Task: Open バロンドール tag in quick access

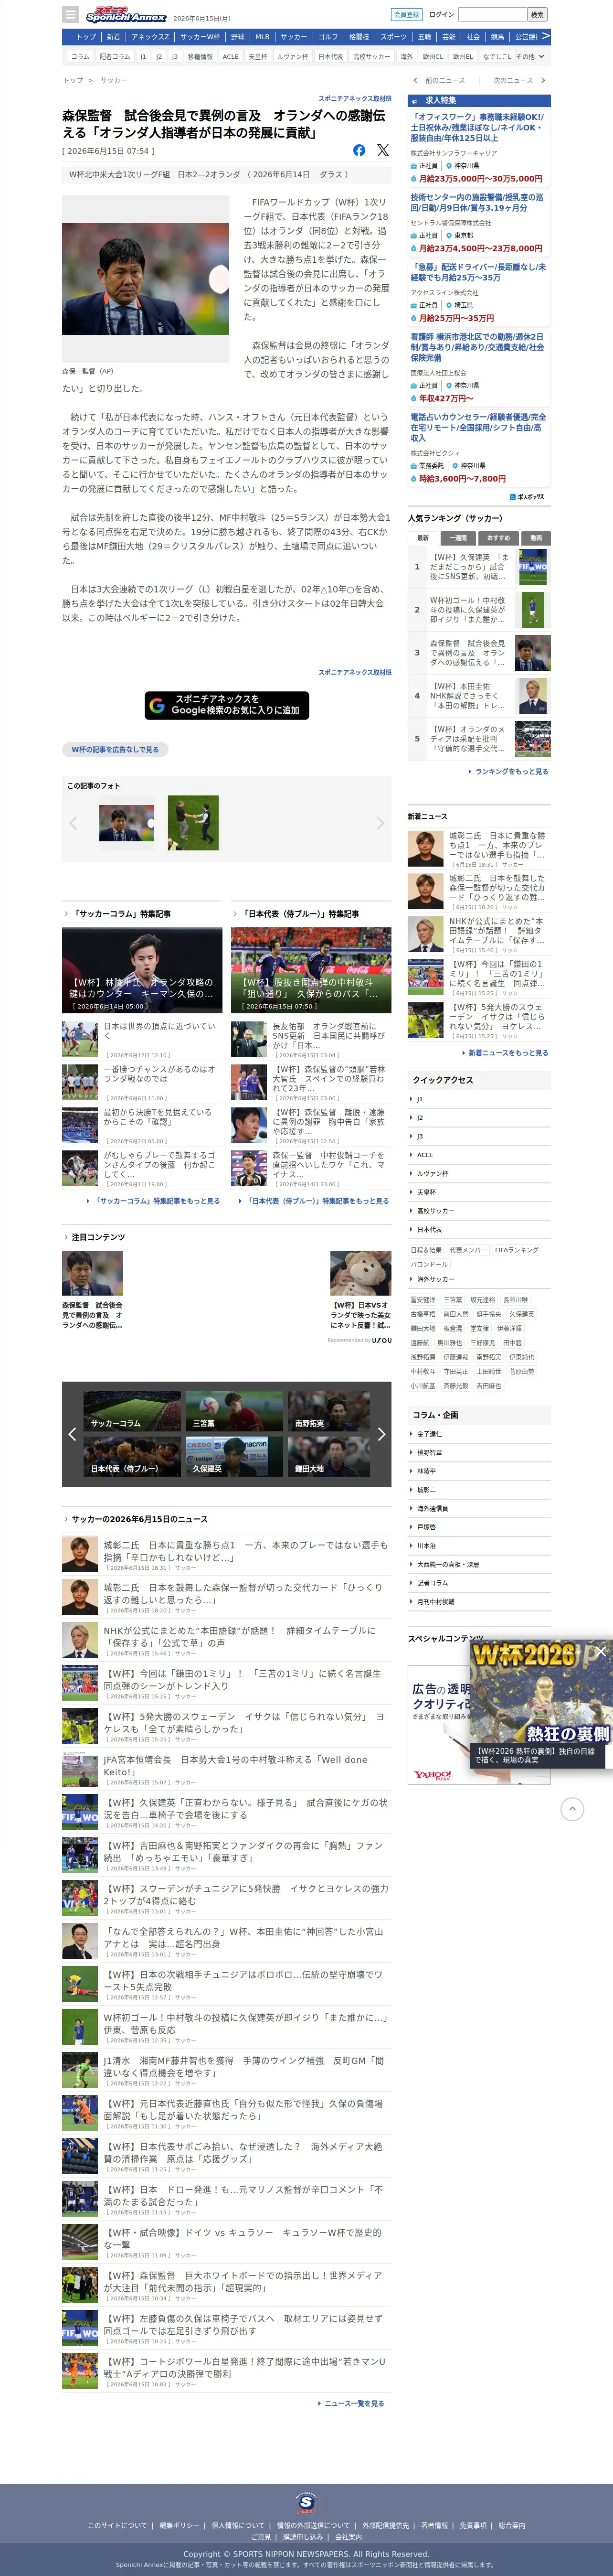Action: (x=429, y=1264)
